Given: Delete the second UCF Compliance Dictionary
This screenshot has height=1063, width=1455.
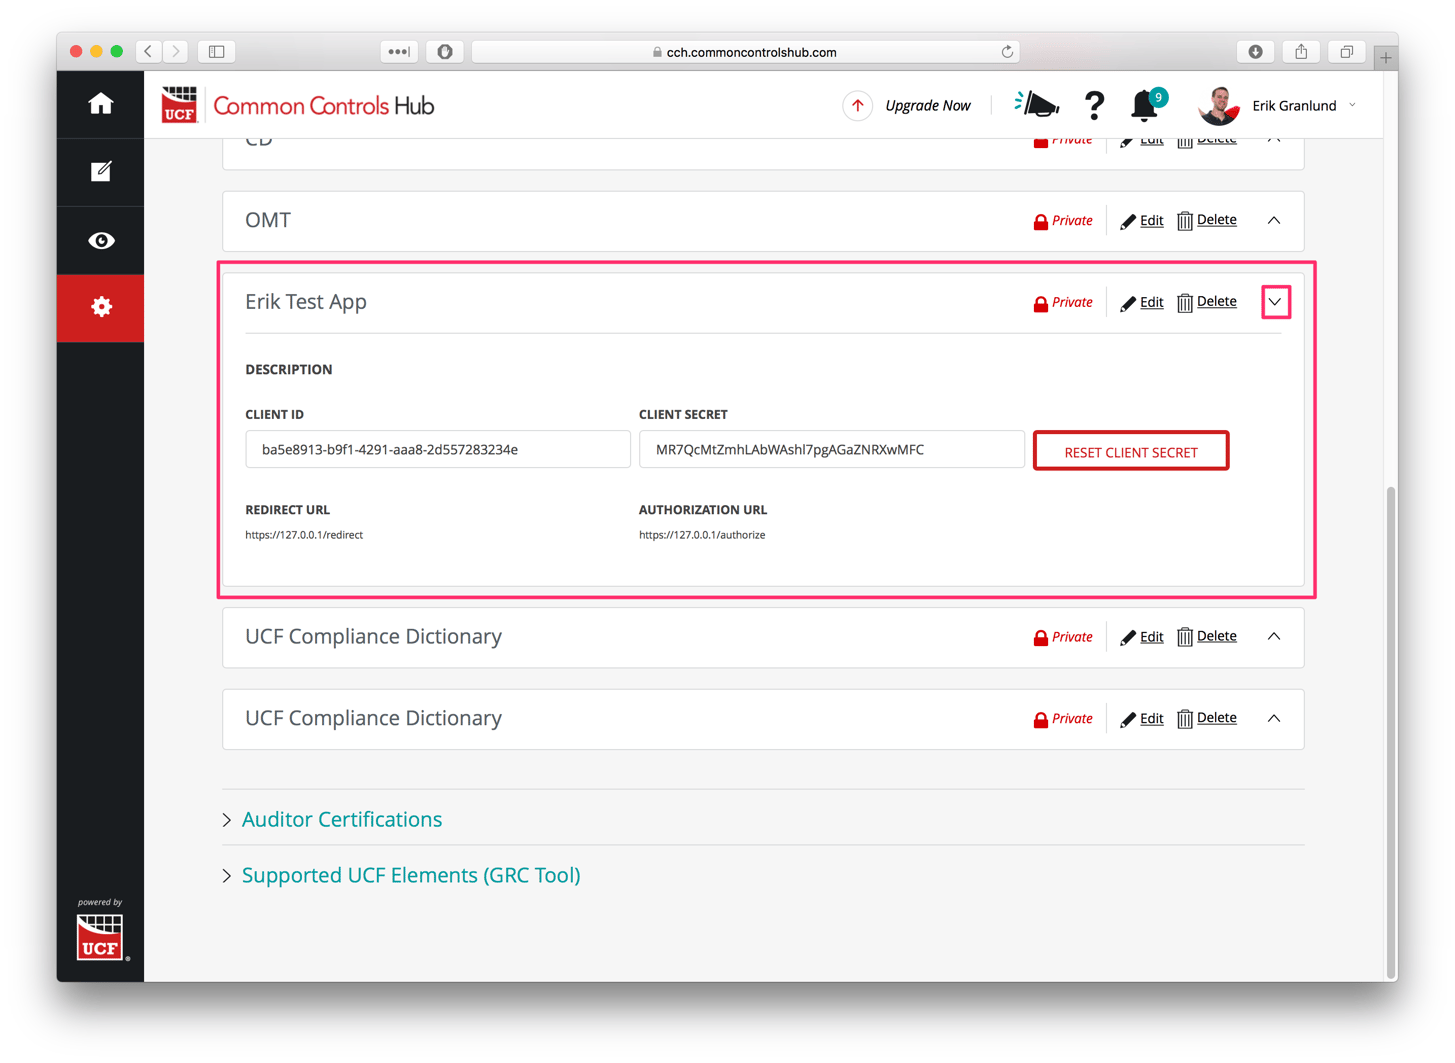Looking at the screenshot, I should (1207, 719).
